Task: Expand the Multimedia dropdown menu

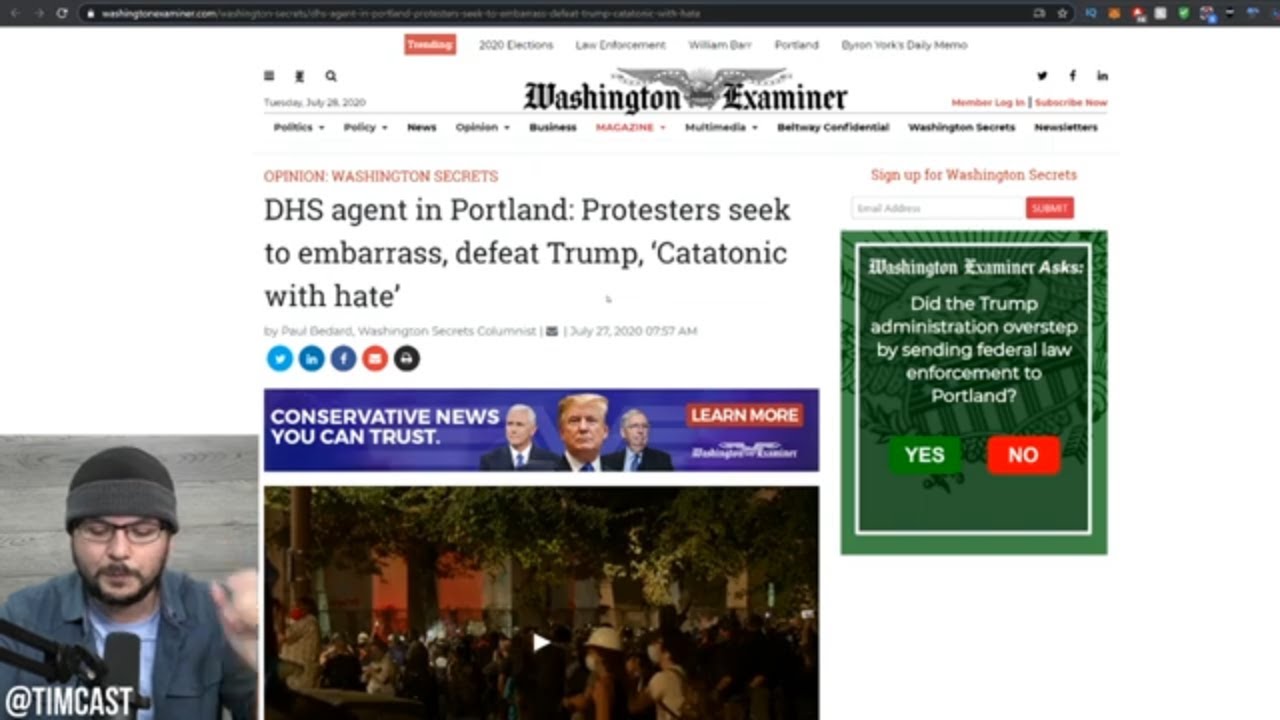Action: pos(721,127)
